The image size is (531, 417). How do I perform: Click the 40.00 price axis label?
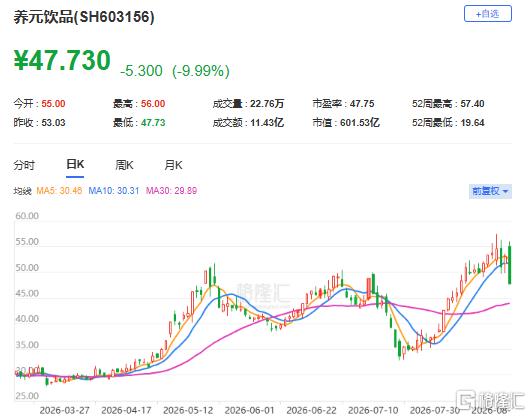(x=27, y=319)
